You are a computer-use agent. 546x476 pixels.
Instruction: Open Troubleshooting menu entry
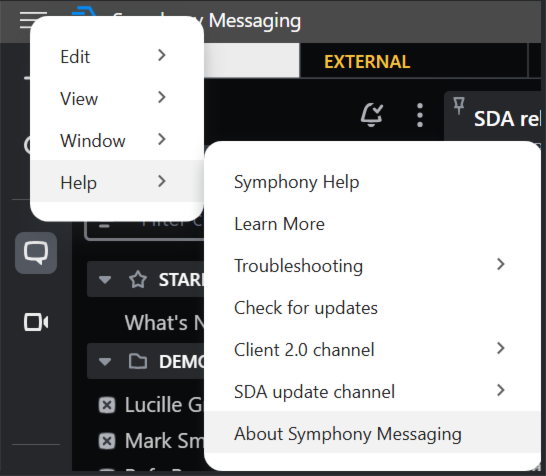tap(373, 266)
